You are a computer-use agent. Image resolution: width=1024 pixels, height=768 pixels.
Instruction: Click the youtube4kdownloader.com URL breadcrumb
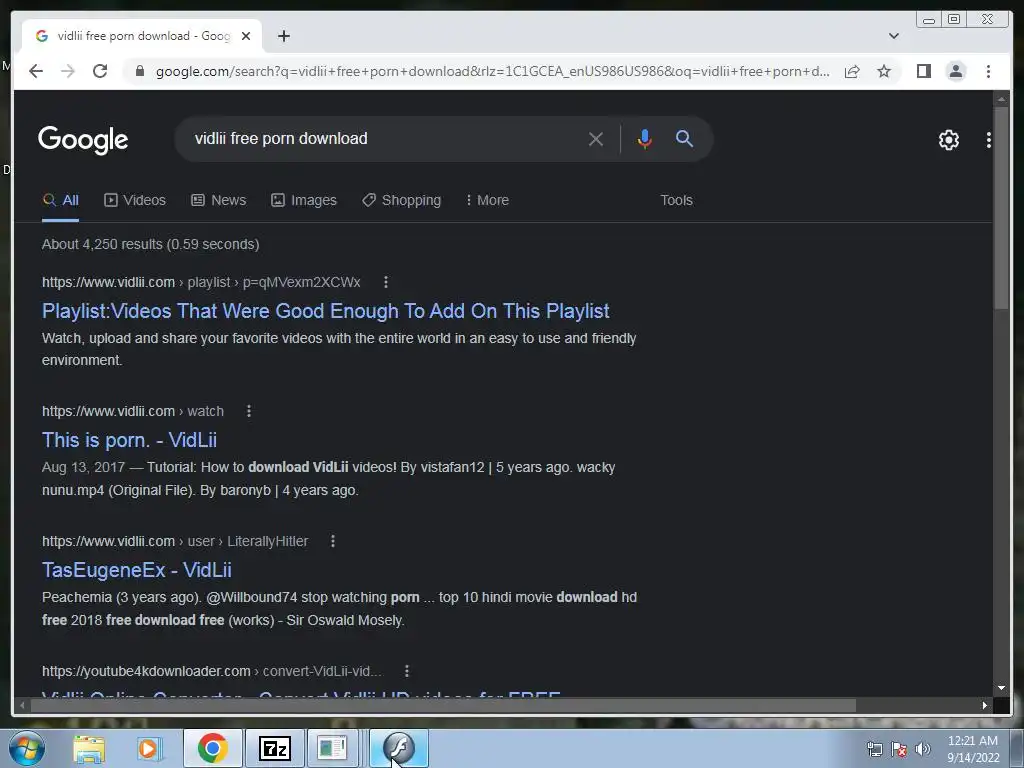point(212,671)
